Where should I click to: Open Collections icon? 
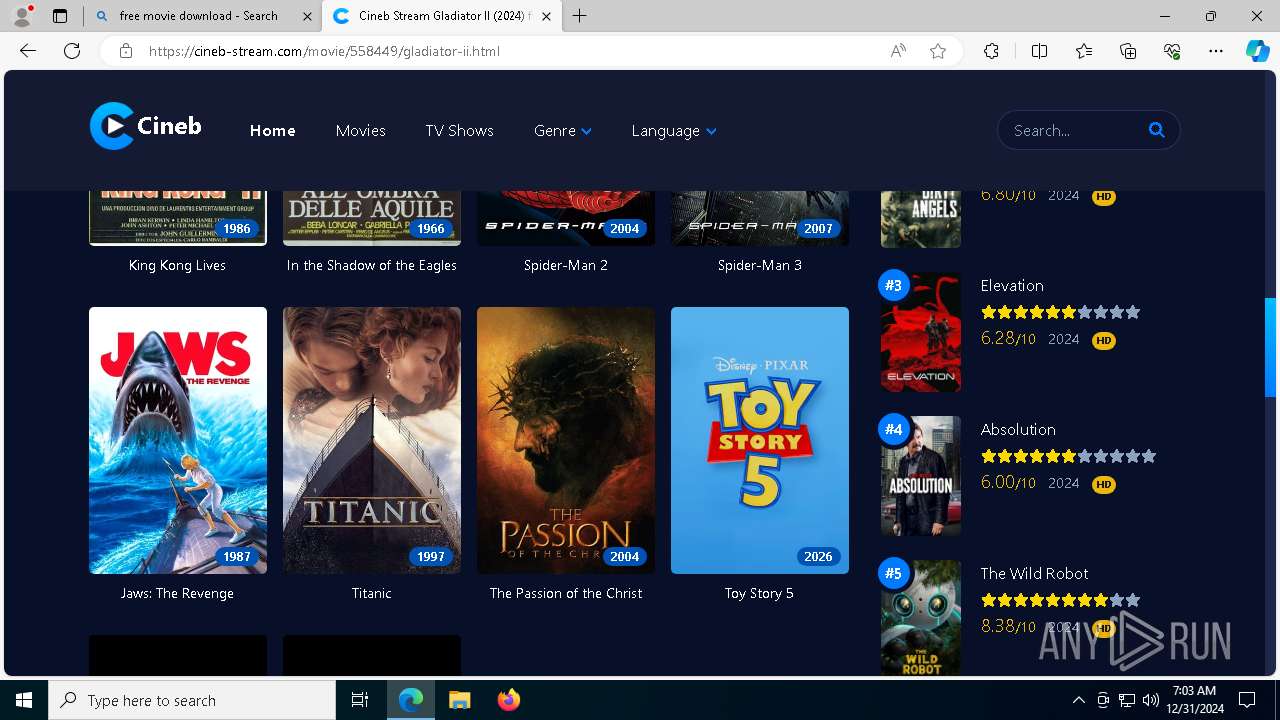(x=1128, y=51)
